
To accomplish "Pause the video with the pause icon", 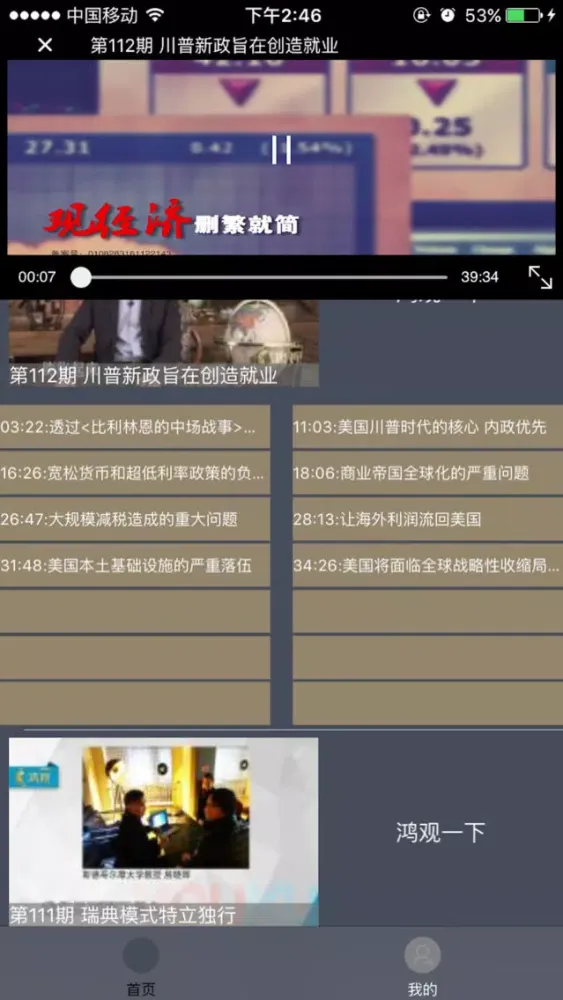I will click(x=281, y=150).
